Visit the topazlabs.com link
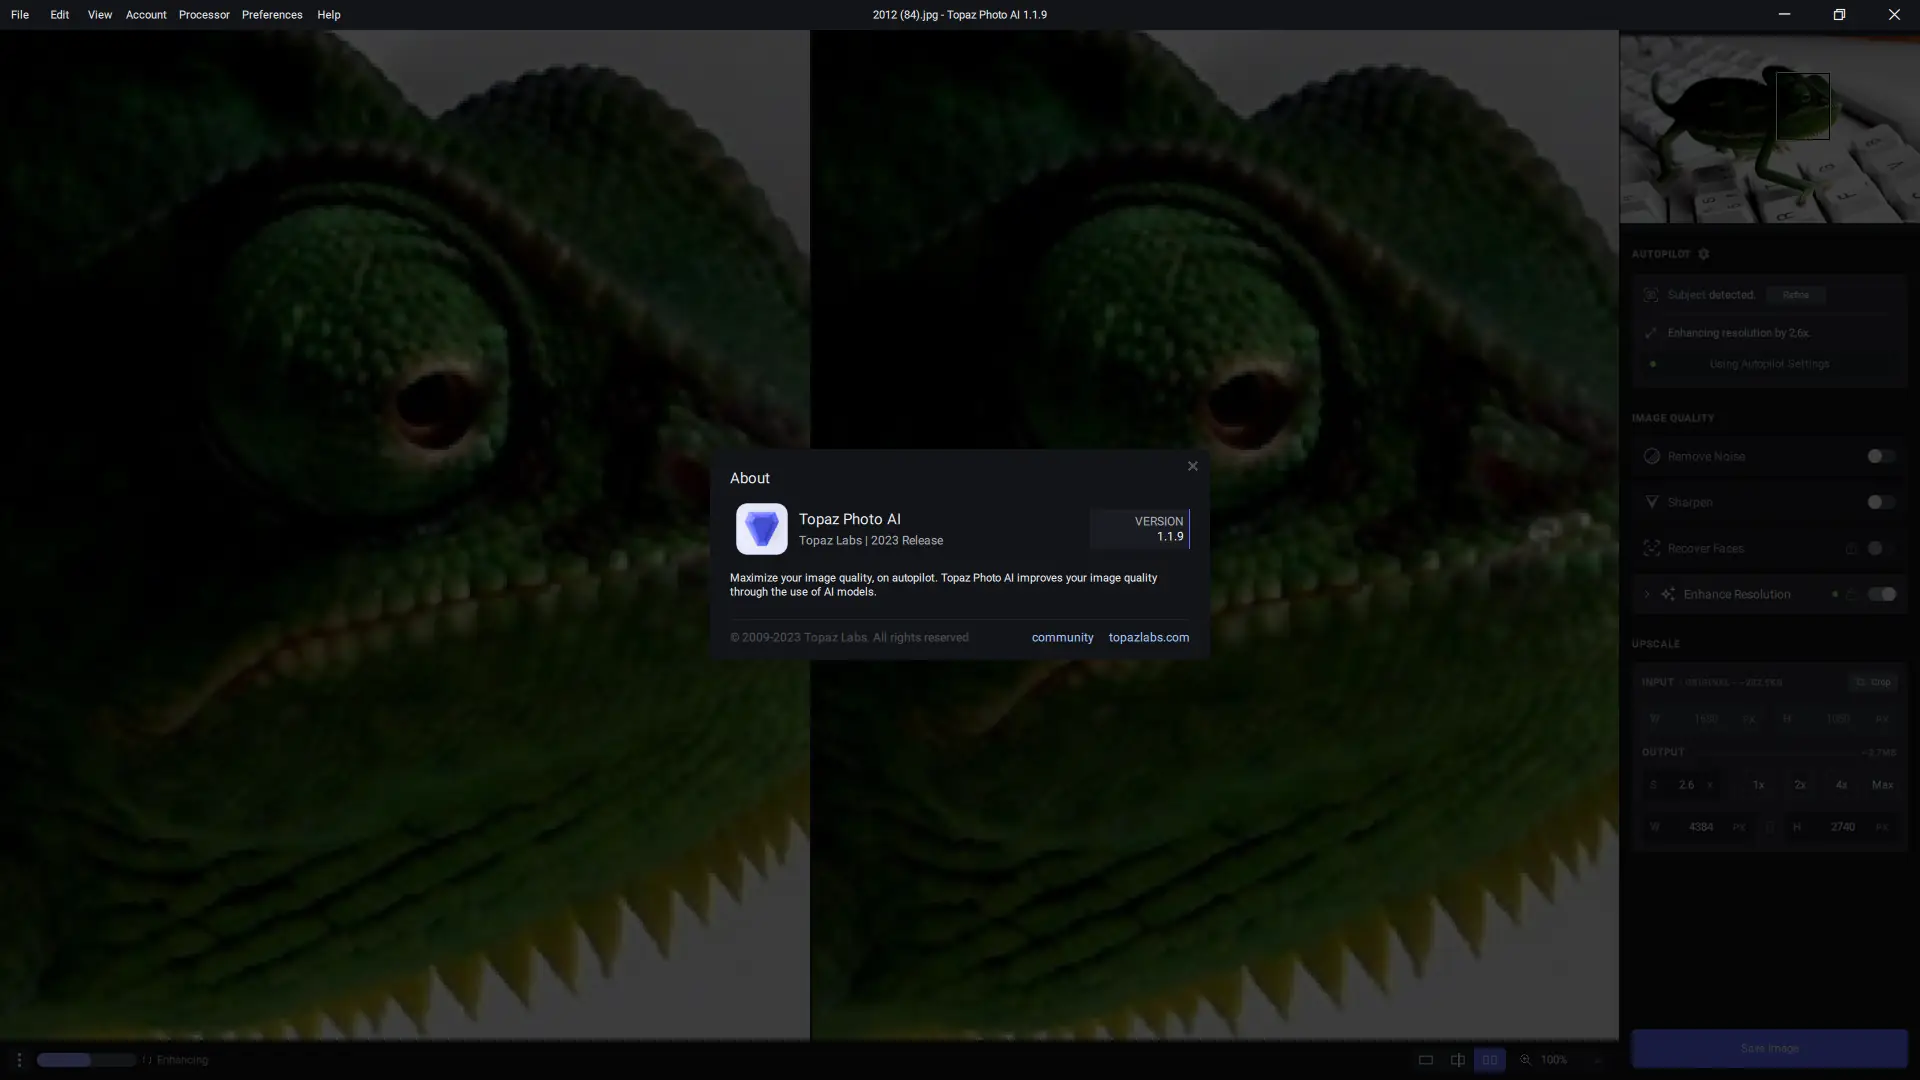1920x1080 pixels. tap(1148, 637)
